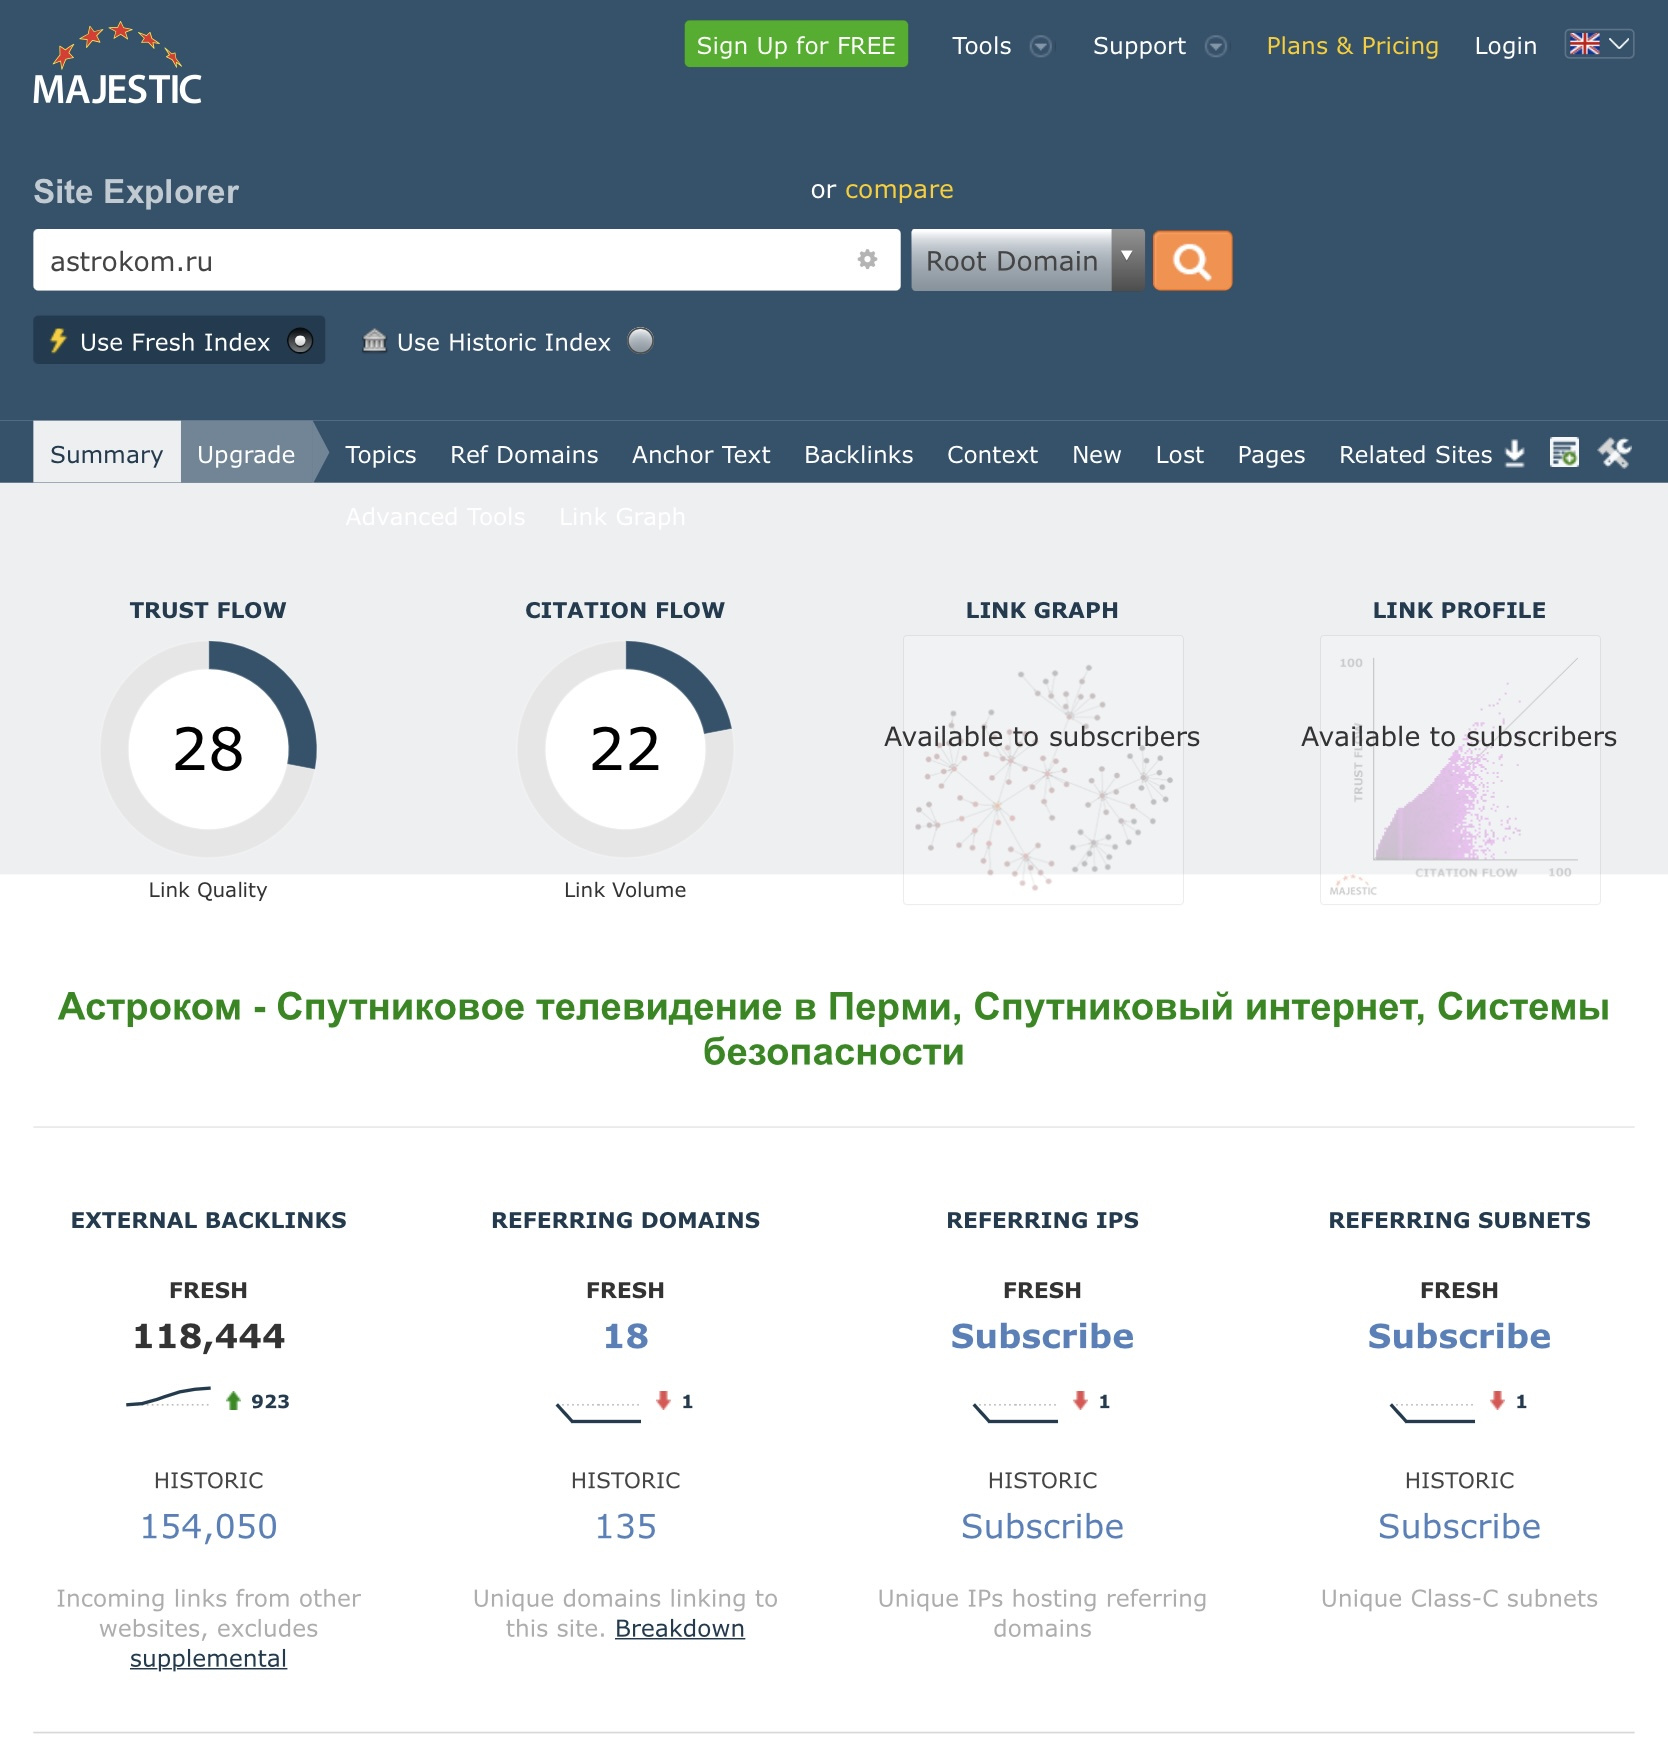Click the Login link
Screen dimensions: 1668x1741
click(x=1505, y=46)
